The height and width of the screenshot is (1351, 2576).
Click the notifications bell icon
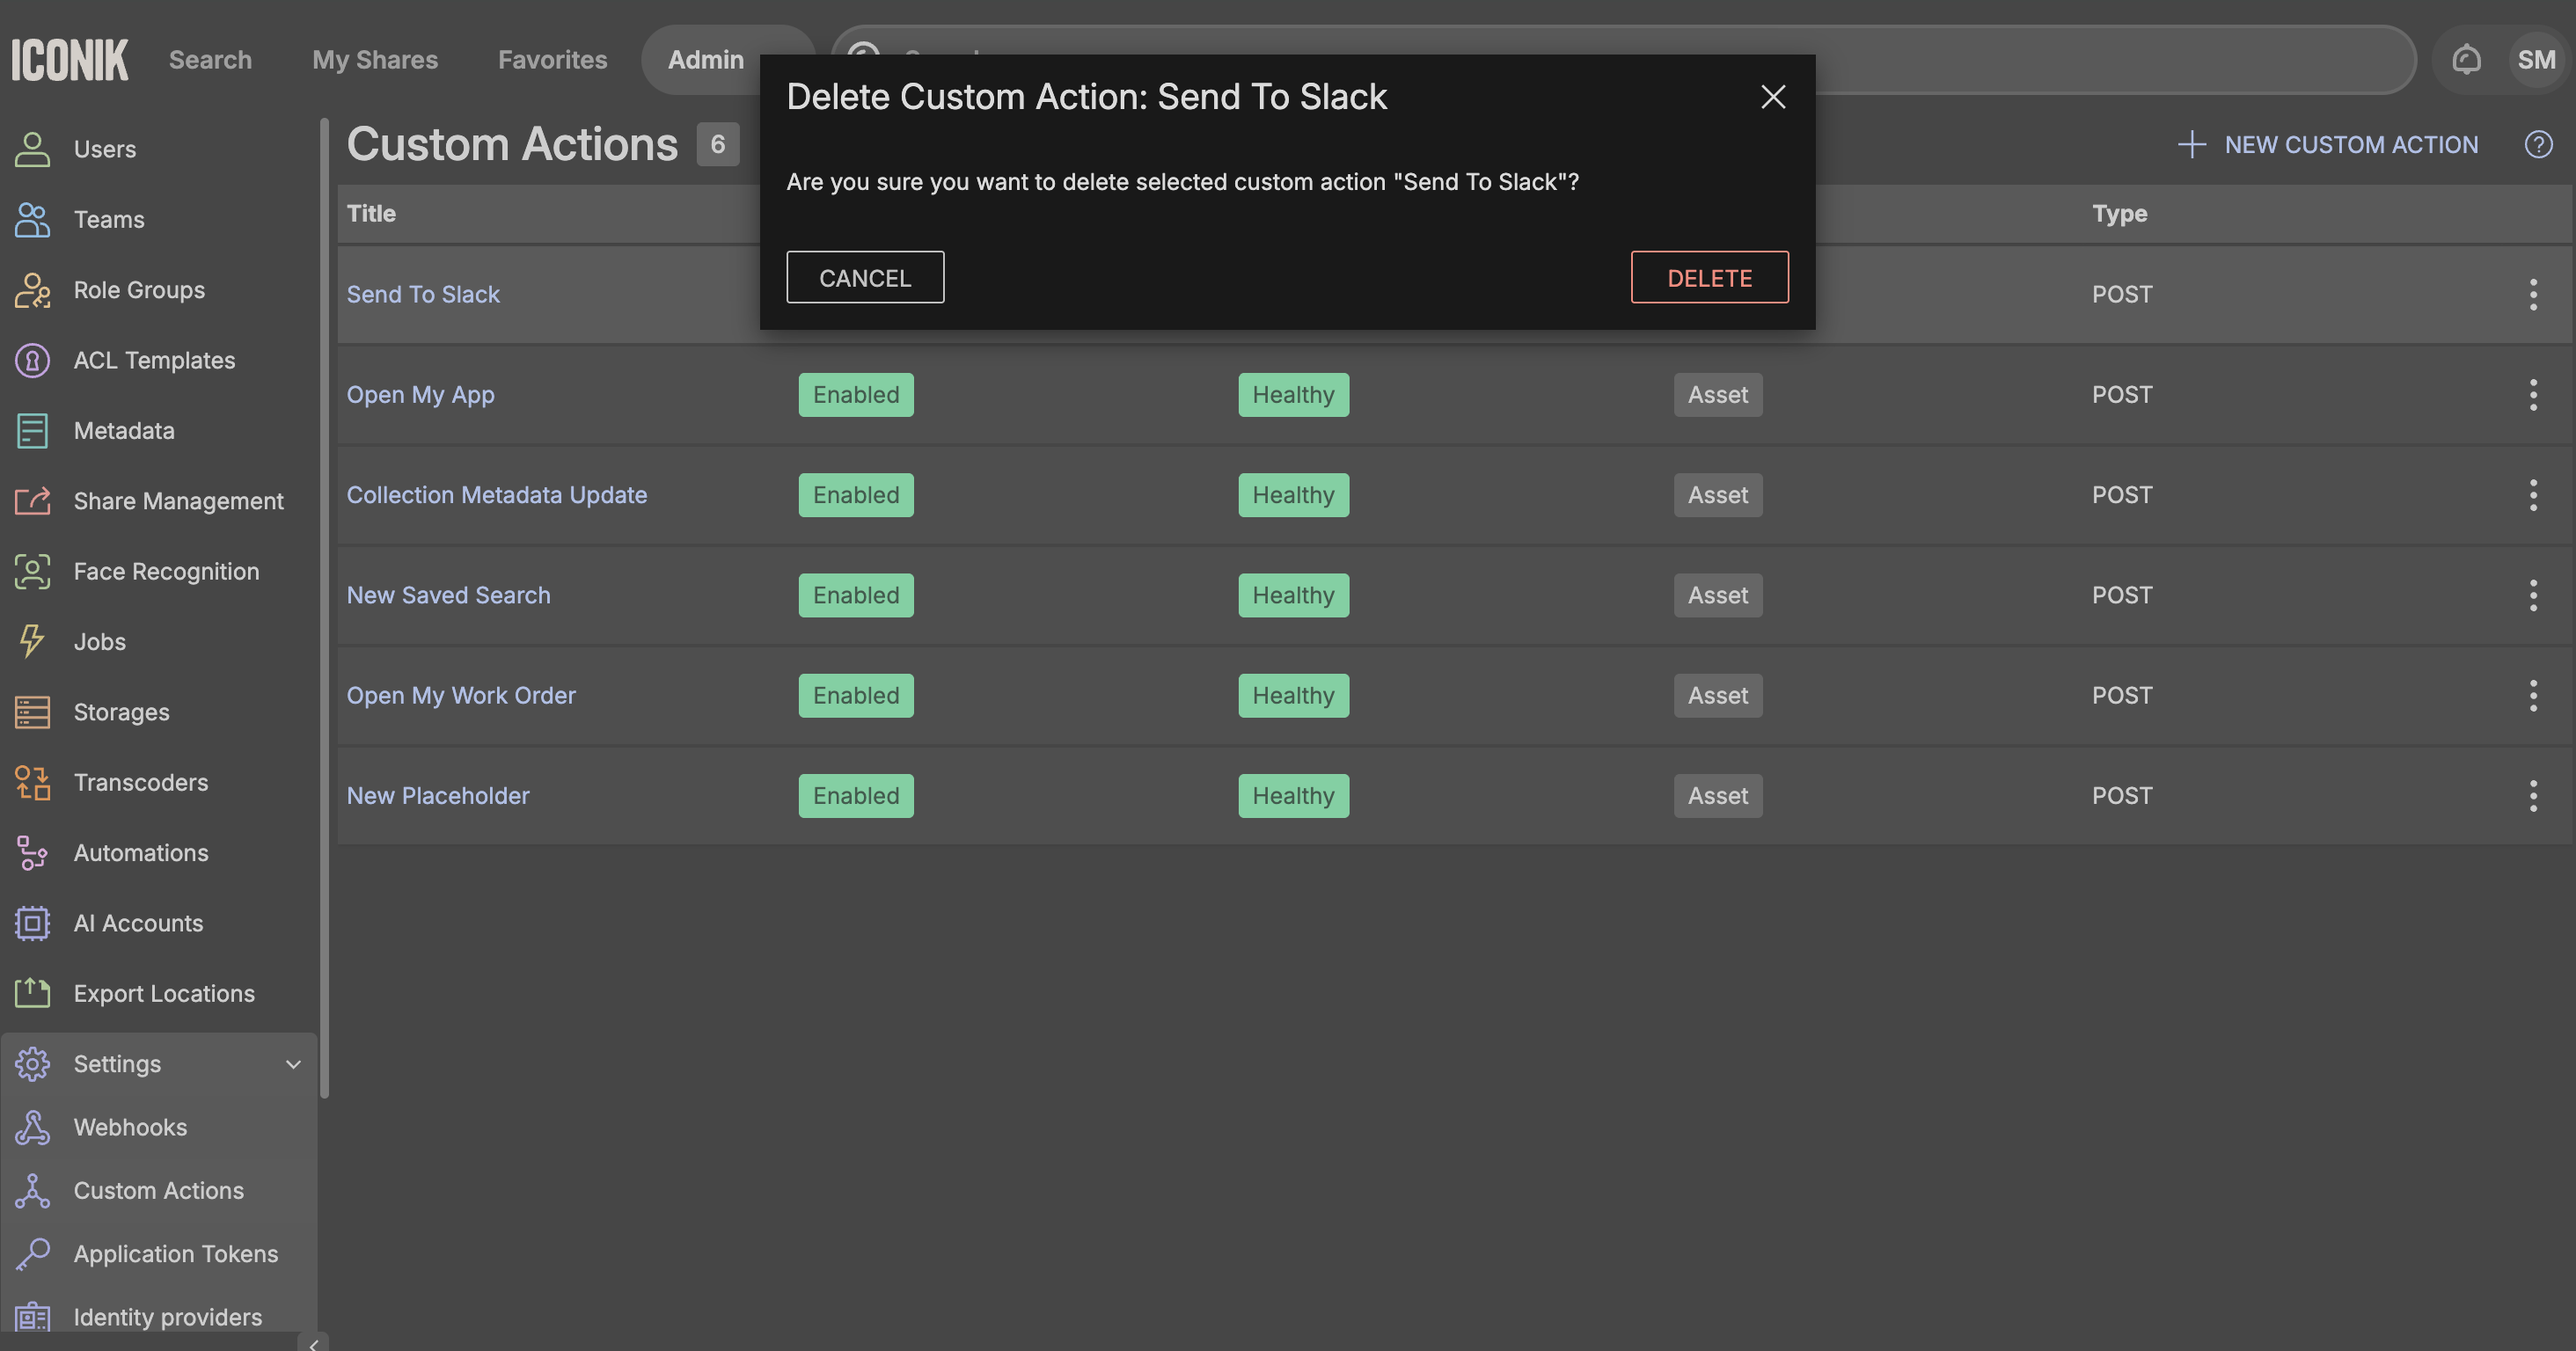click(2466, 60)
